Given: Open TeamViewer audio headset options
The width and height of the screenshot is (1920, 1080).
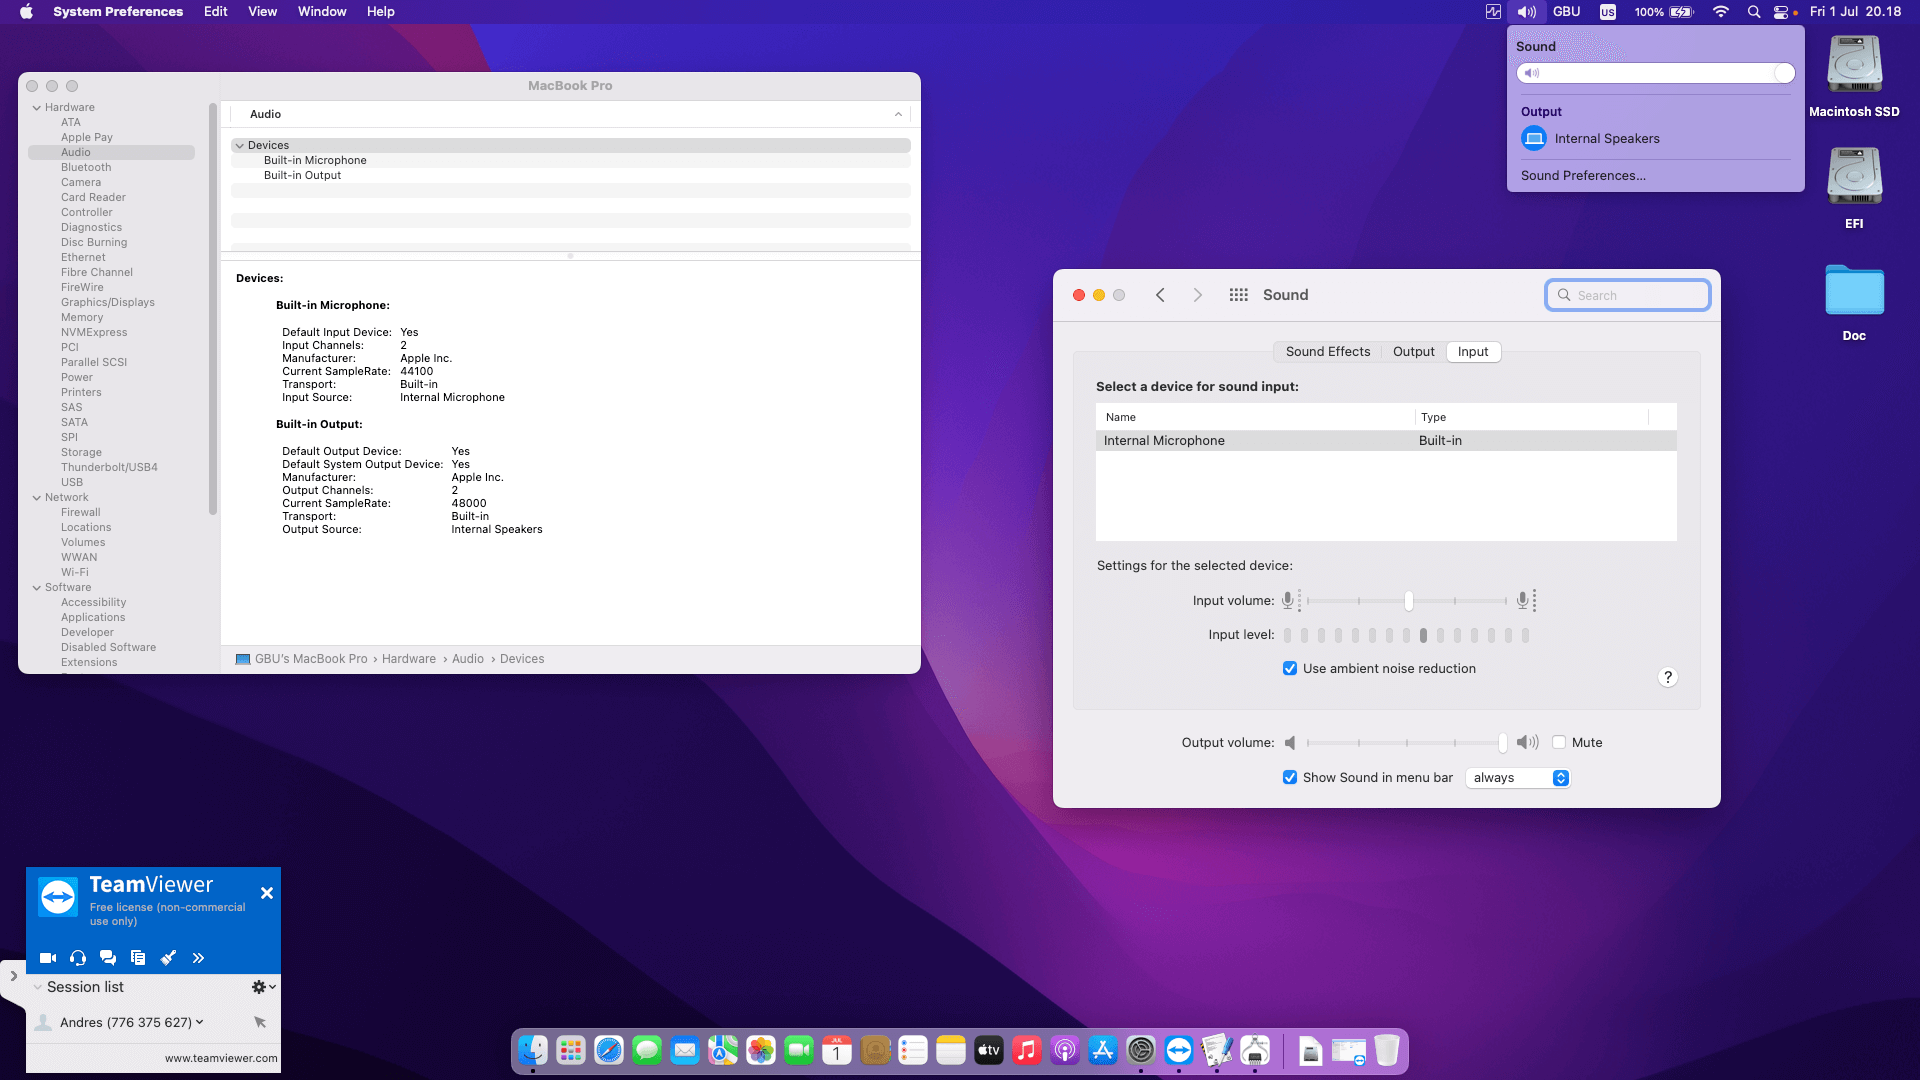Looking at the screenshot, I should pos(78,958).
